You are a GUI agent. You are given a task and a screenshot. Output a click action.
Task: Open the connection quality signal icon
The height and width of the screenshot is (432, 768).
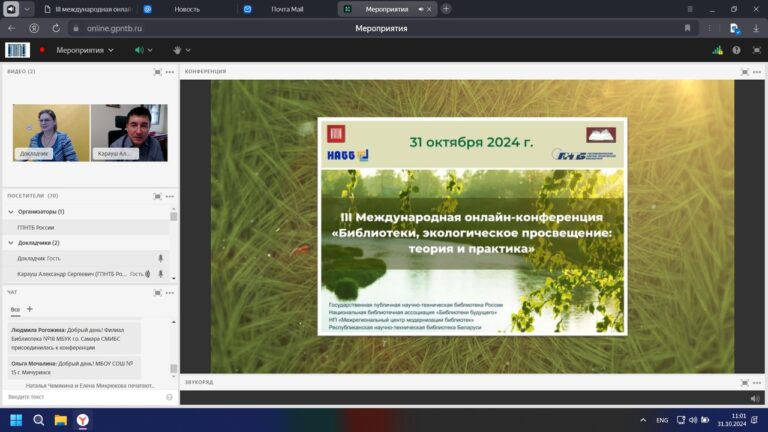[717, 50]
